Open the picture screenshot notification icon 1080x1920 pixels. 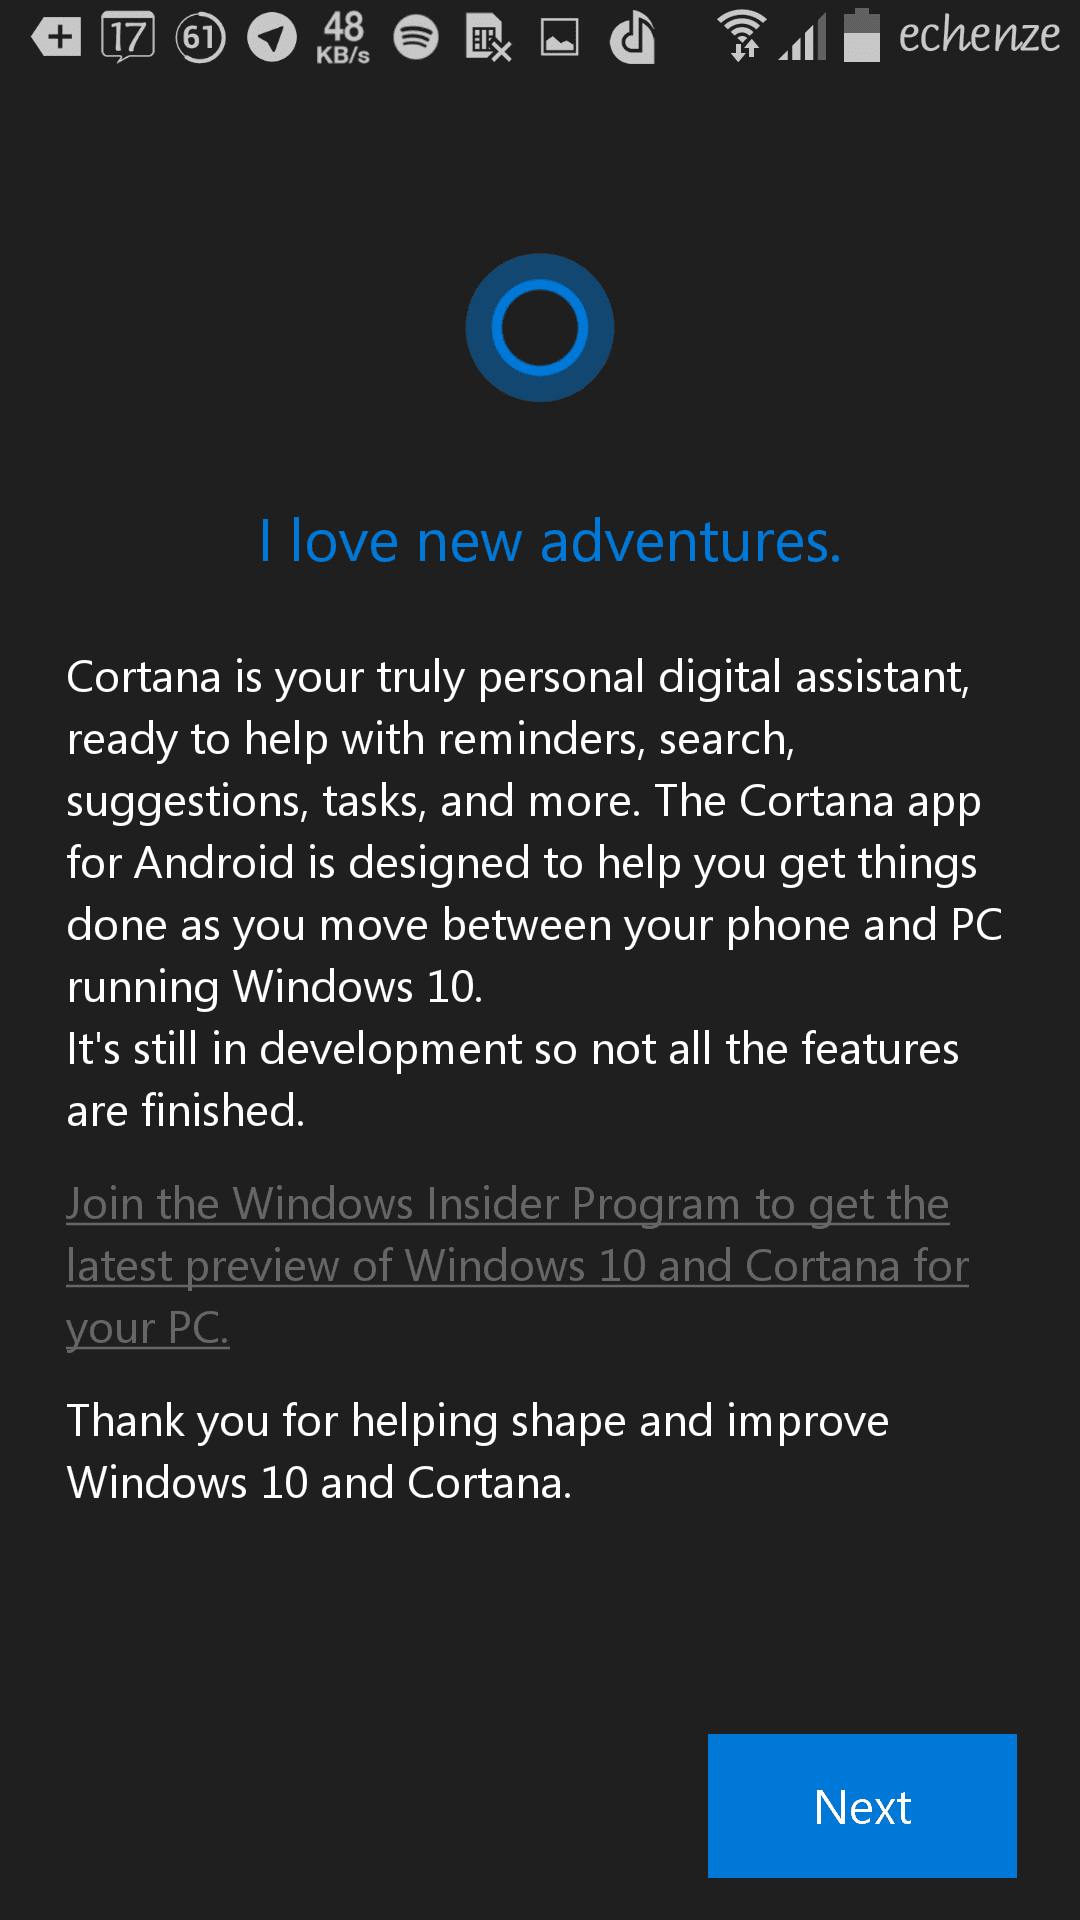coord(559,38)
